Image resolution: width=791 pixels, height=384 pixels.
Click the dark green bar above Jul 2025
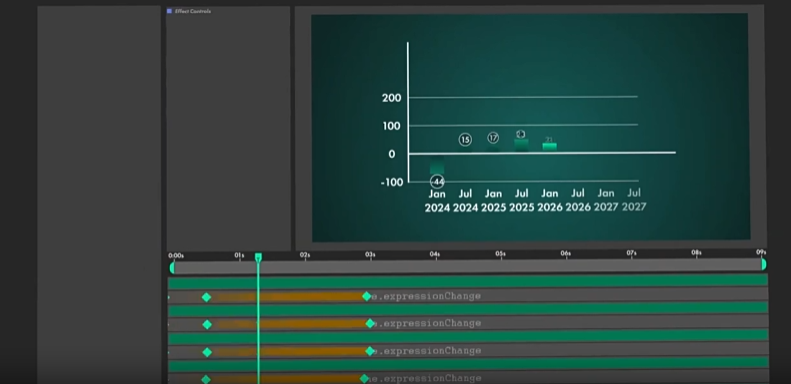point(521,145)
